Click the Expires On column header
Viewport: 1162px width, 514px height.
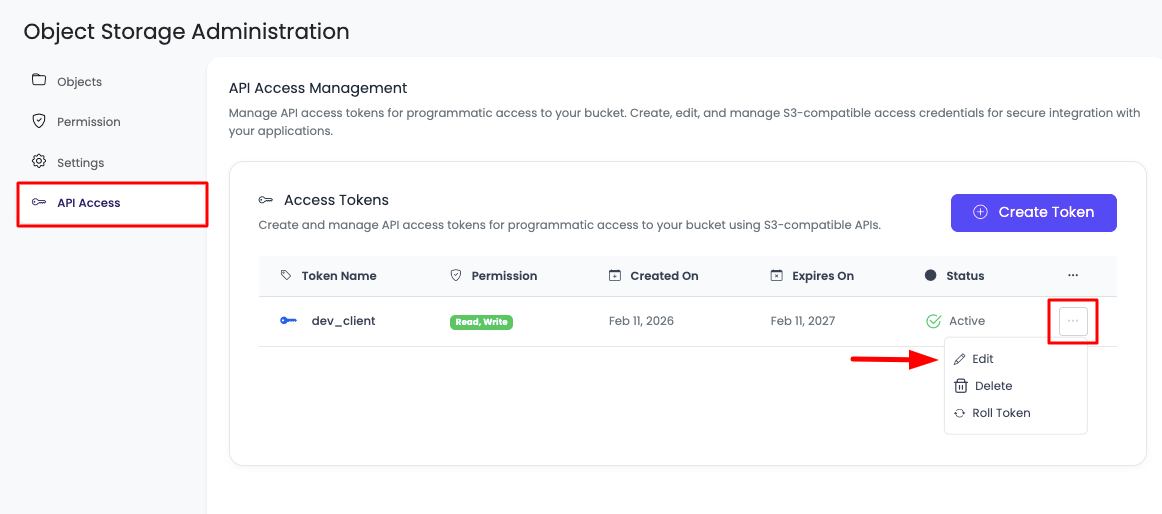click(x=822, y=276)
